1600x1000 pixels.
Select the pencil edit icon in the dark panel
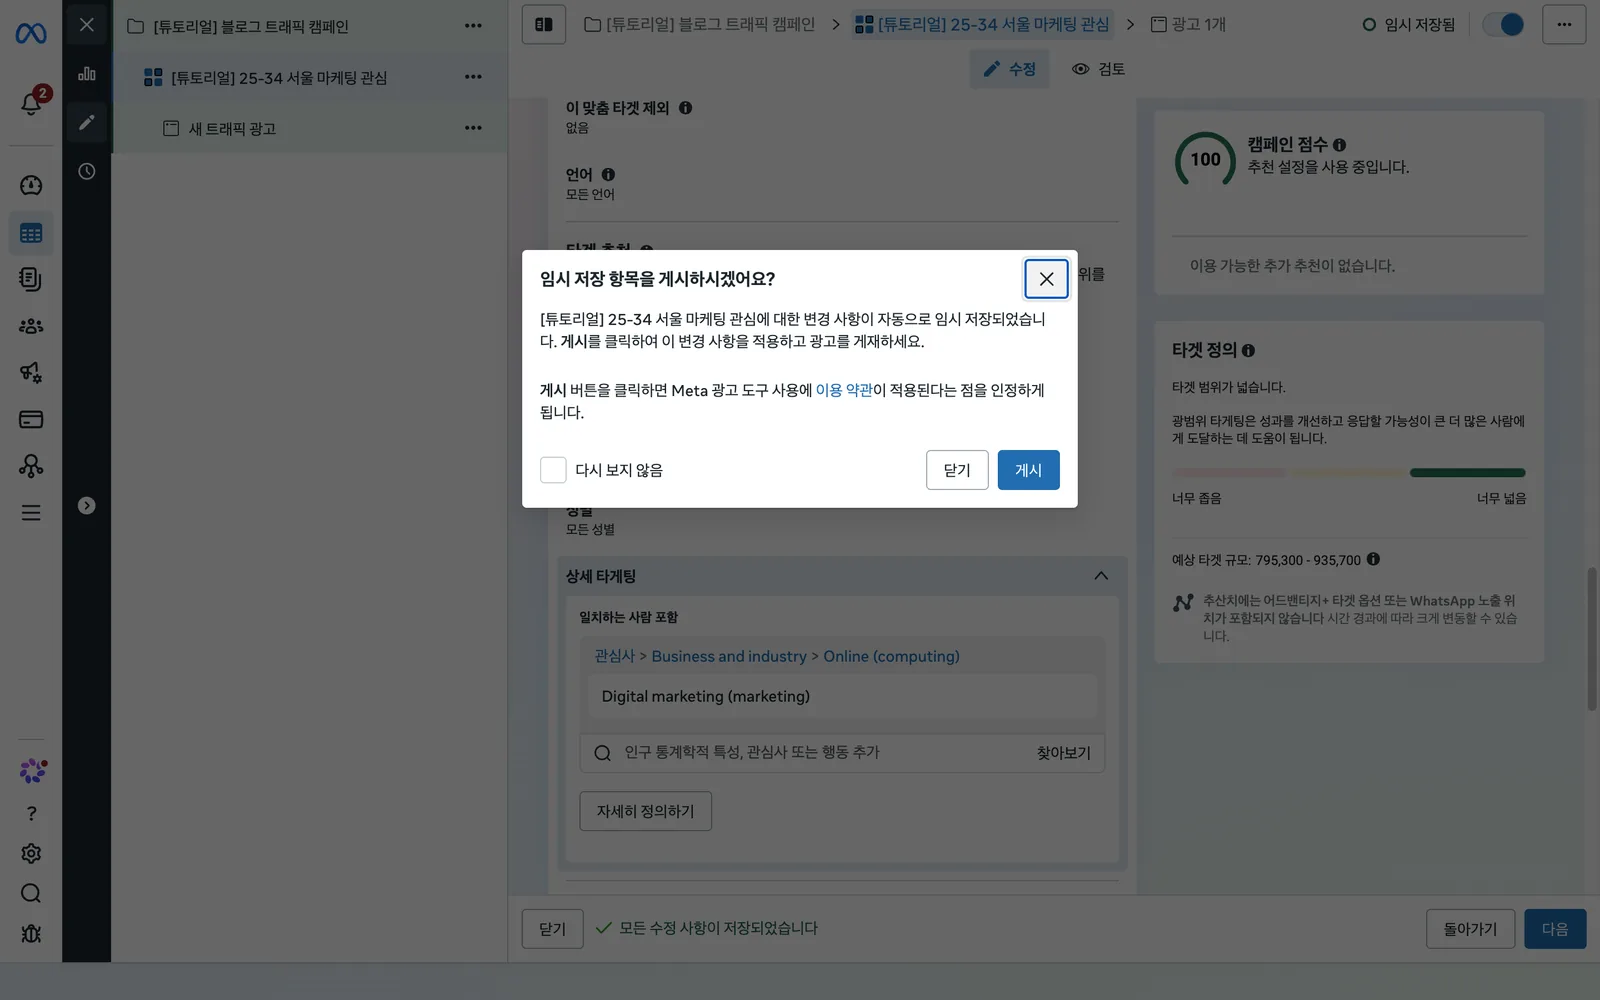[x=87, y=122]
